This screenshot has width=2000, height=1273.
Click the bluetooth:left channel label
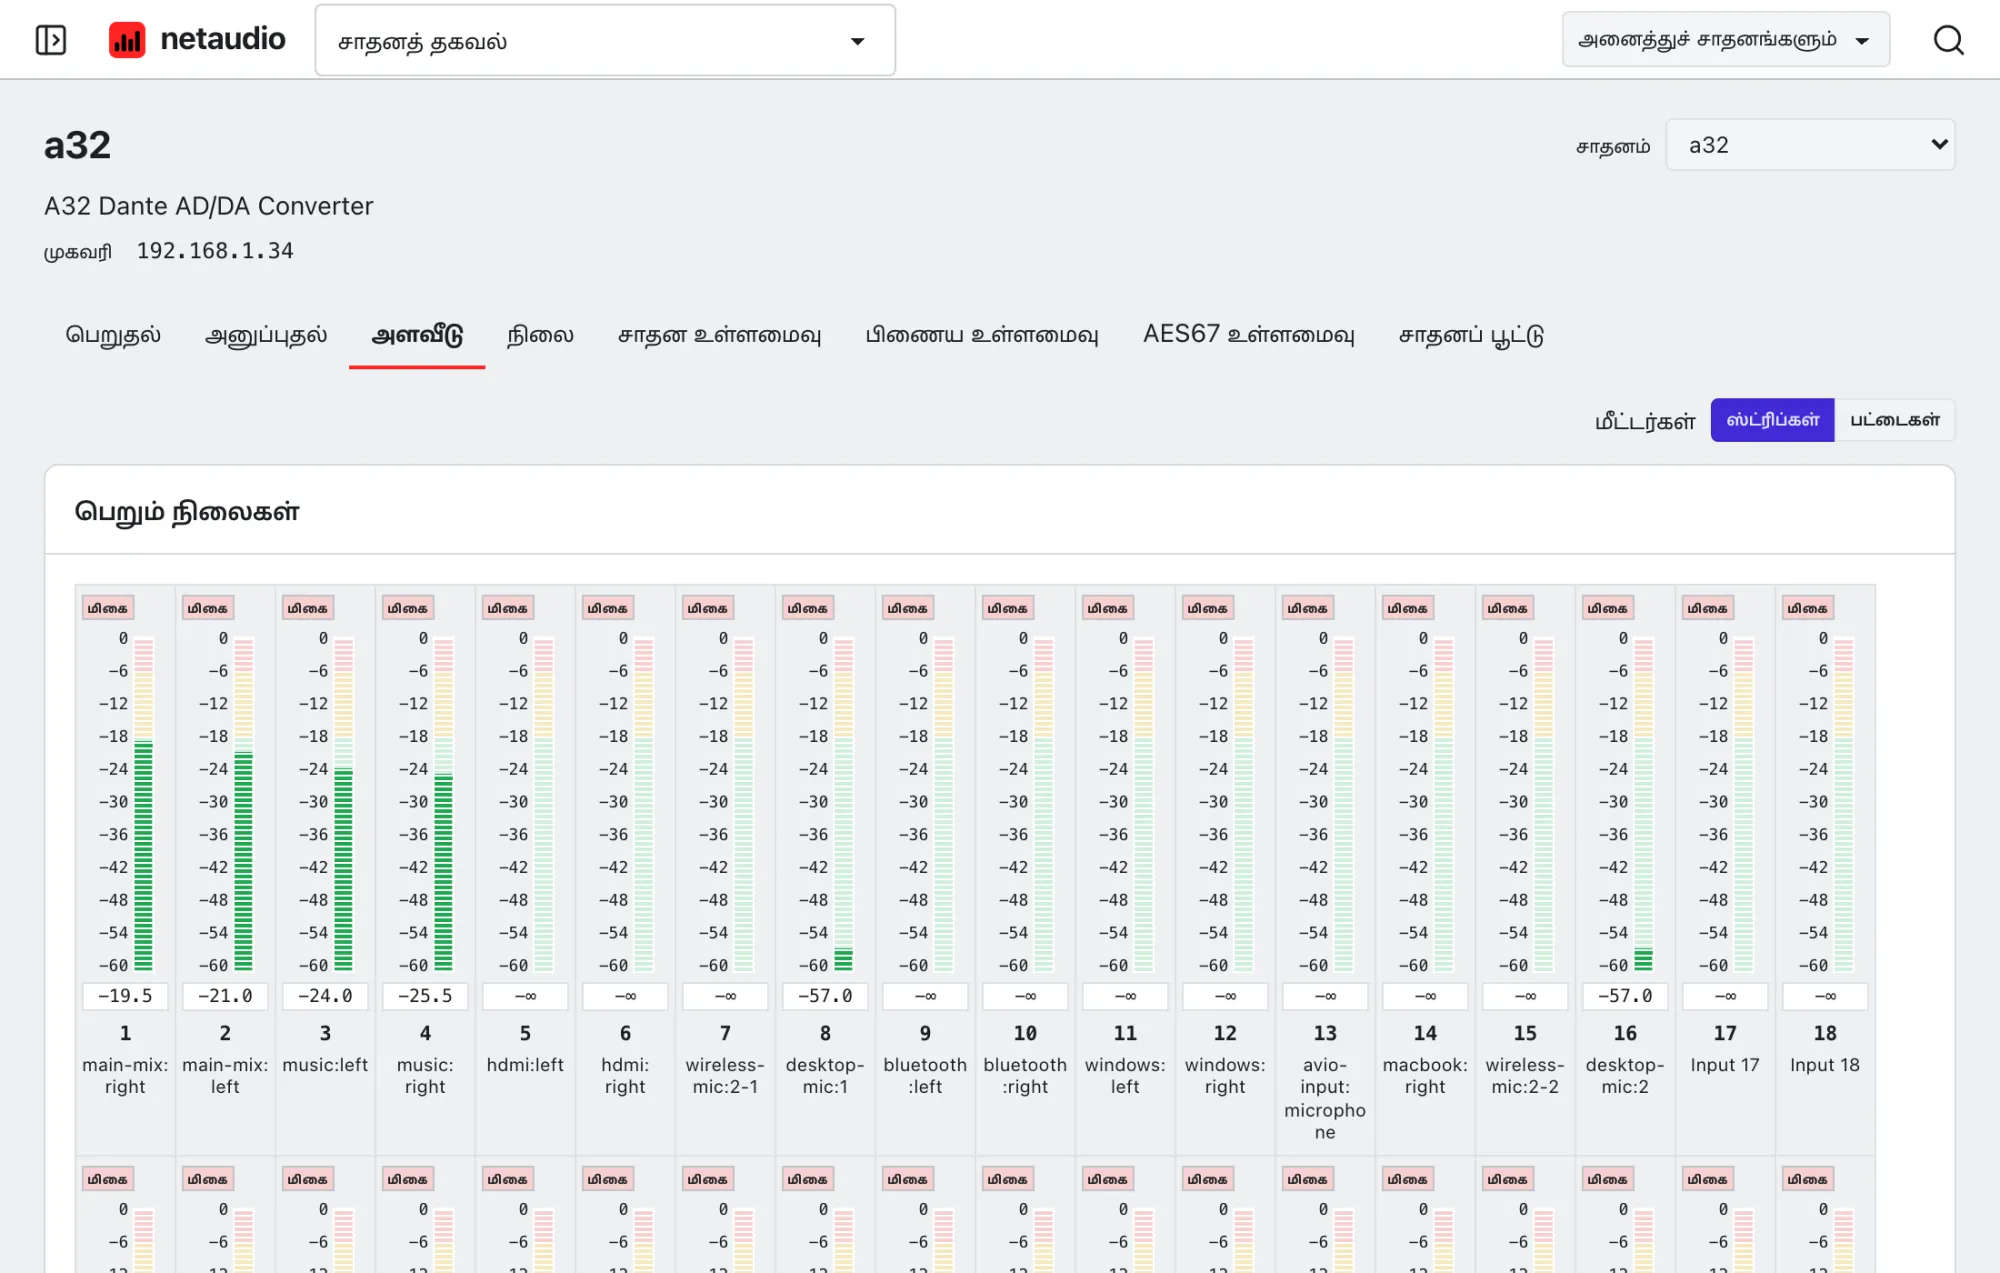point(925,1076)
